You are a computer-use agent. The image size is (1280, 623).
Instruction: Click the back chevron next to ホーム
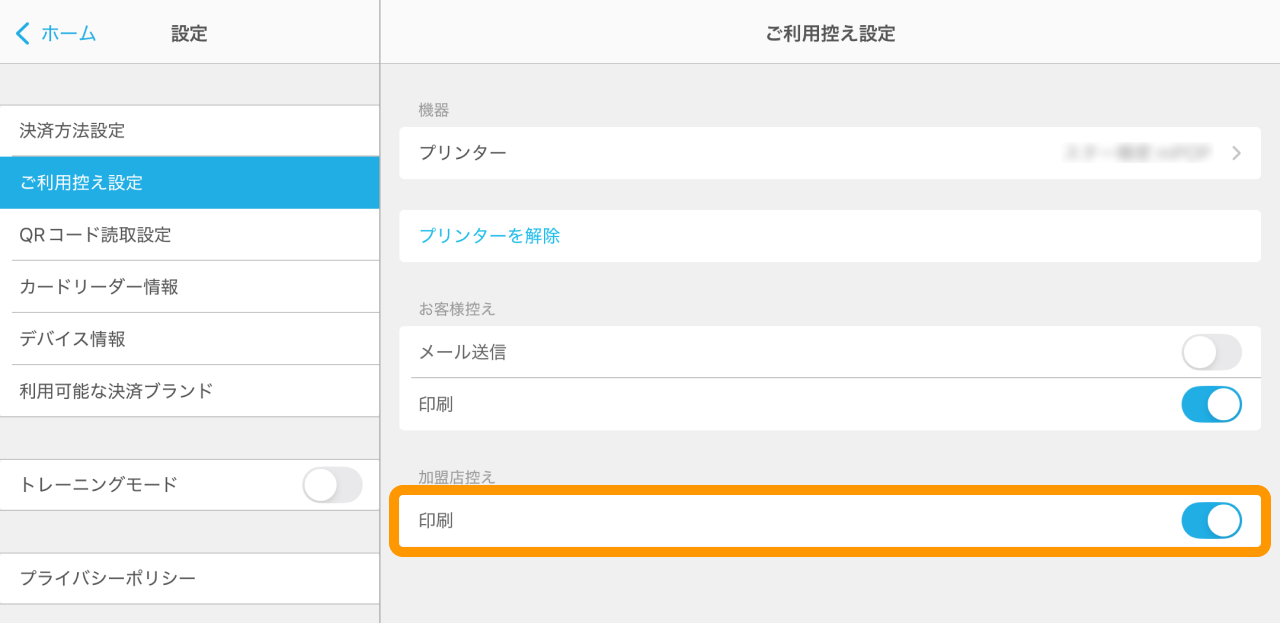(22, 33)
